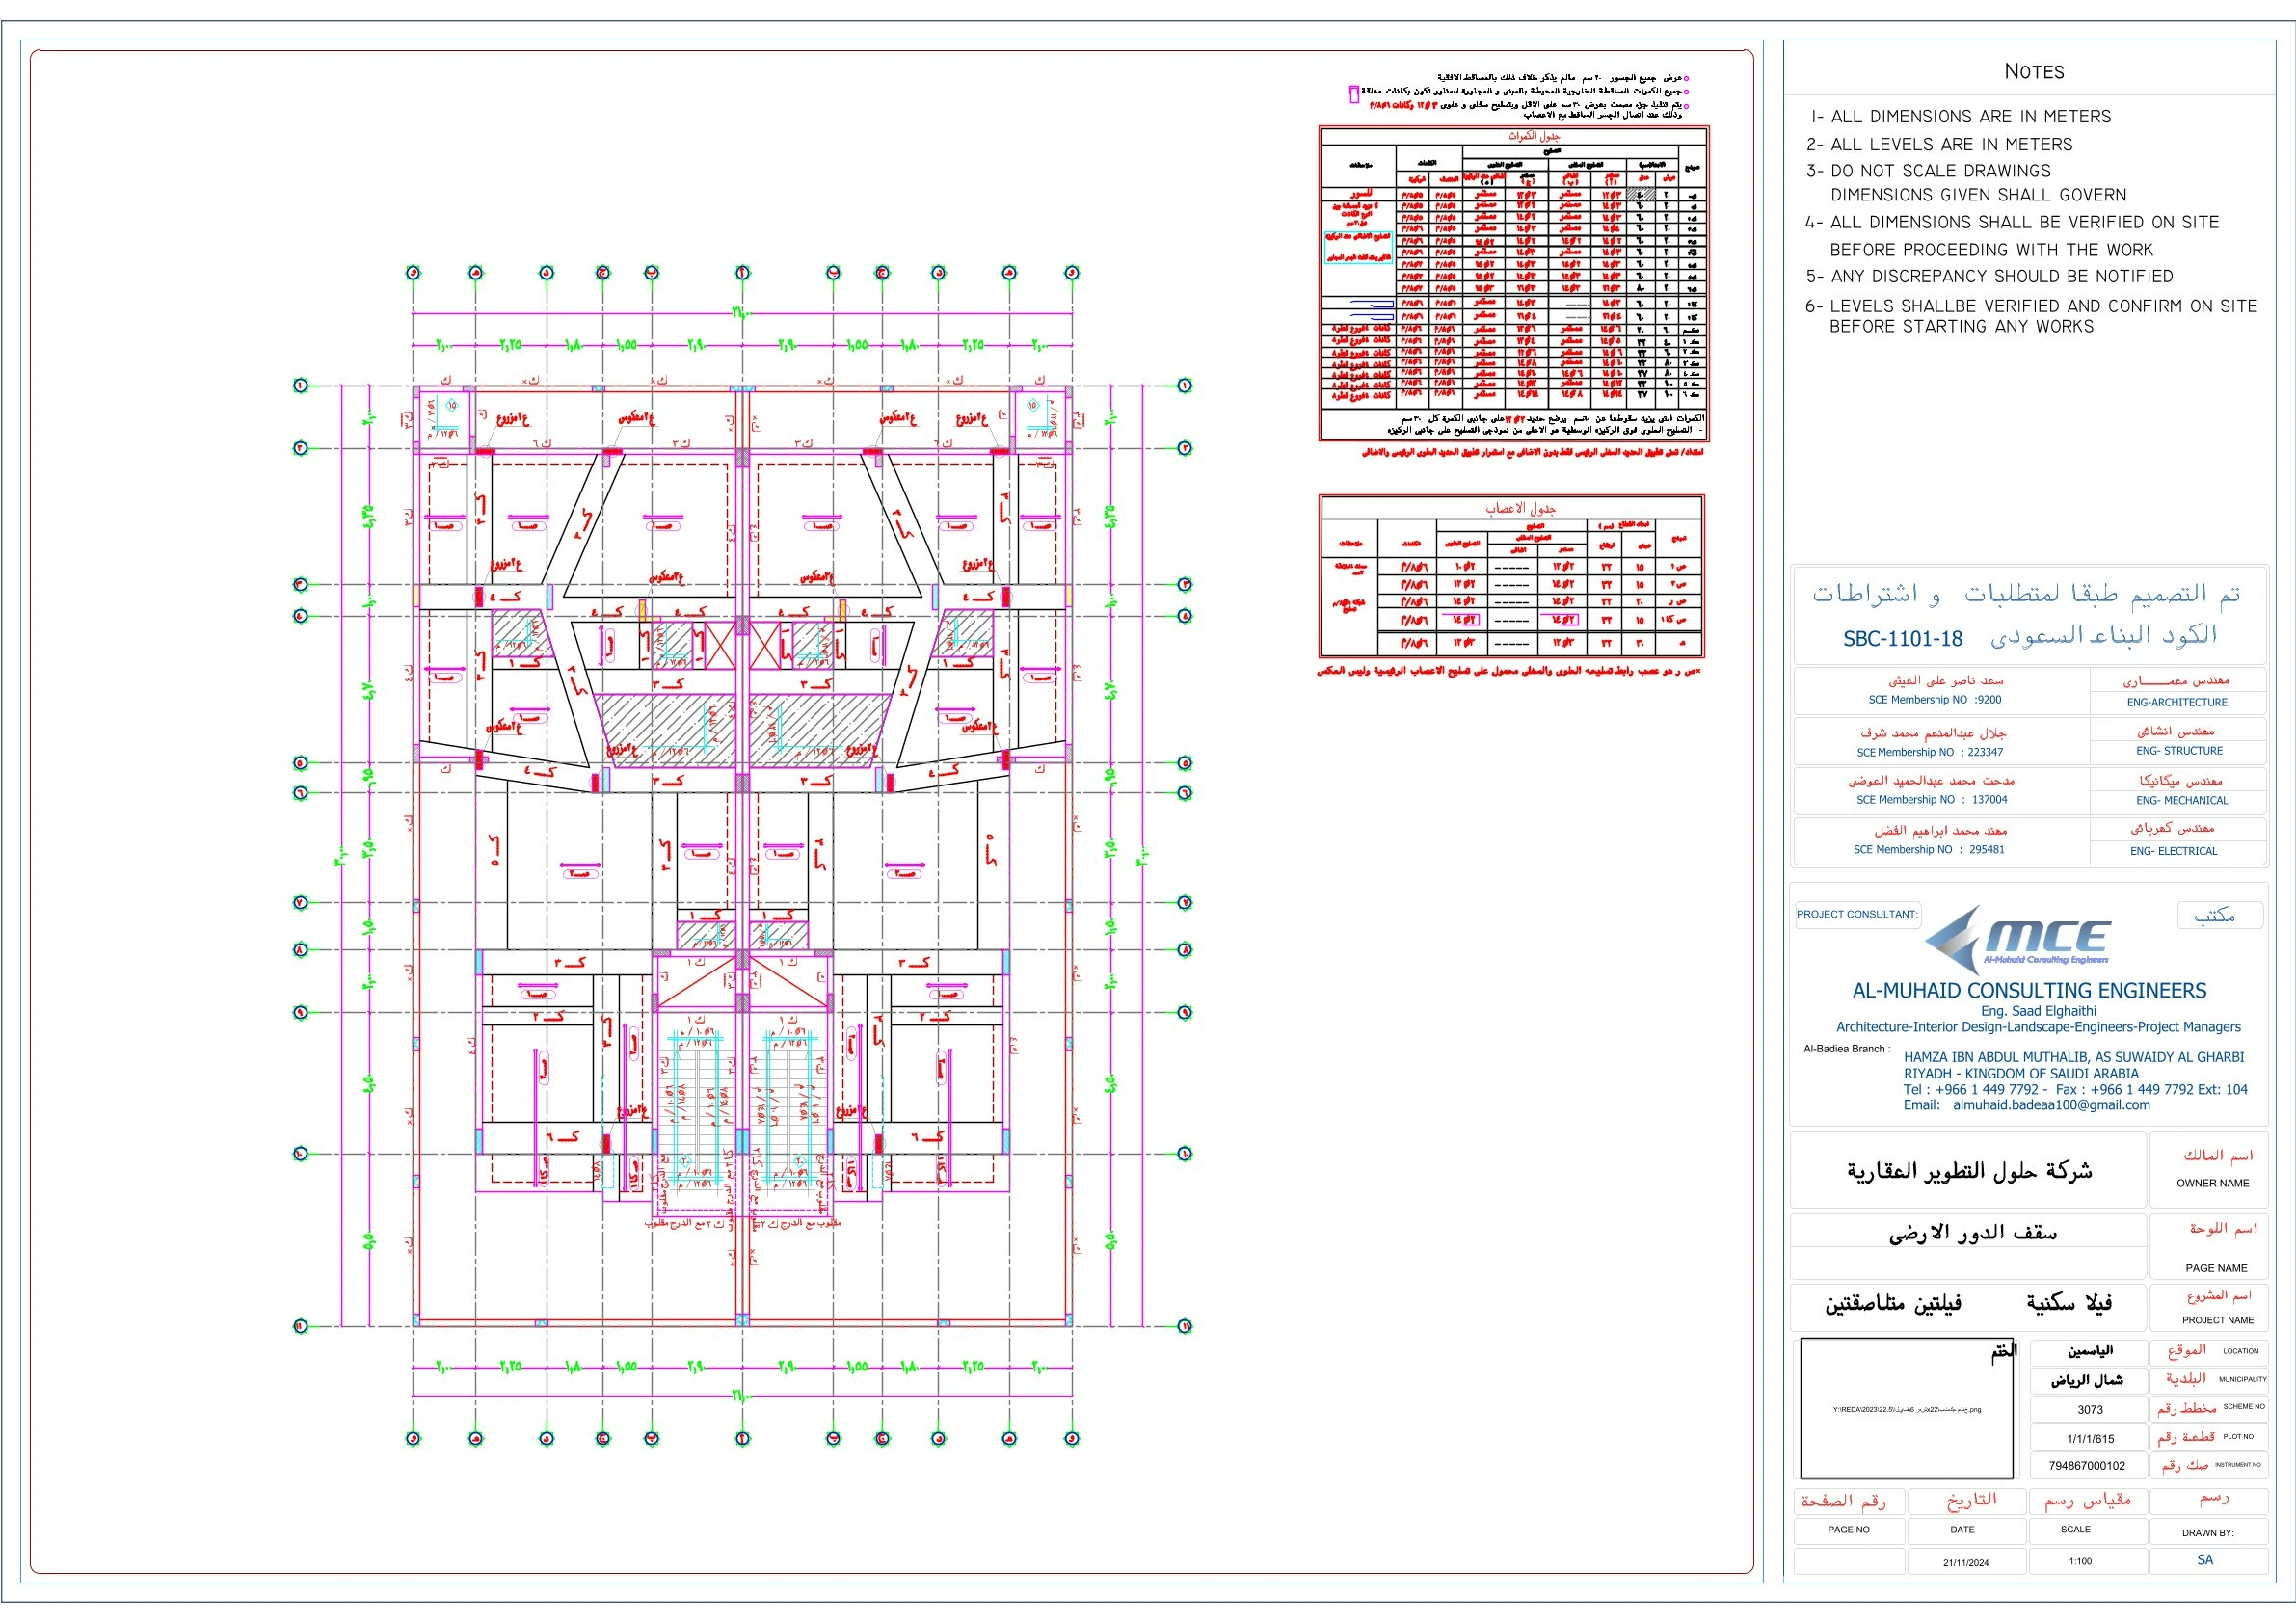
Task: Click the blue double-line symbol in beams table
Action: pos(1371,304)
